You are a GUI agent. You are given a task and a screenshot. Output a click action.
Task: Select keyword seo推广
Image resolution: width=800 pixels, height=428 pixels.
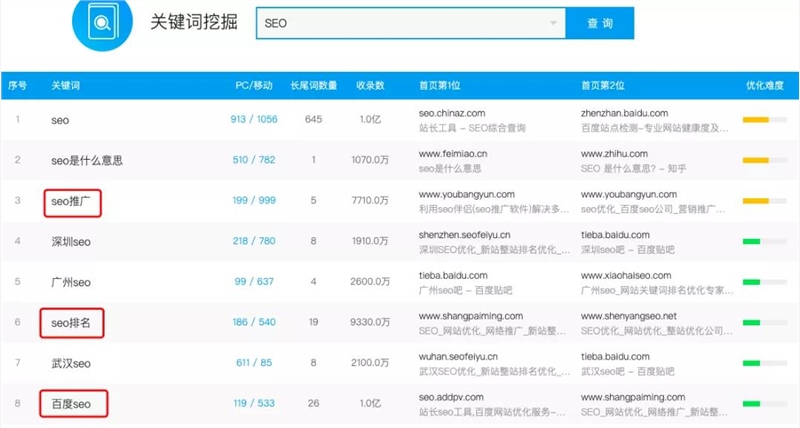[x=70, y=202]
